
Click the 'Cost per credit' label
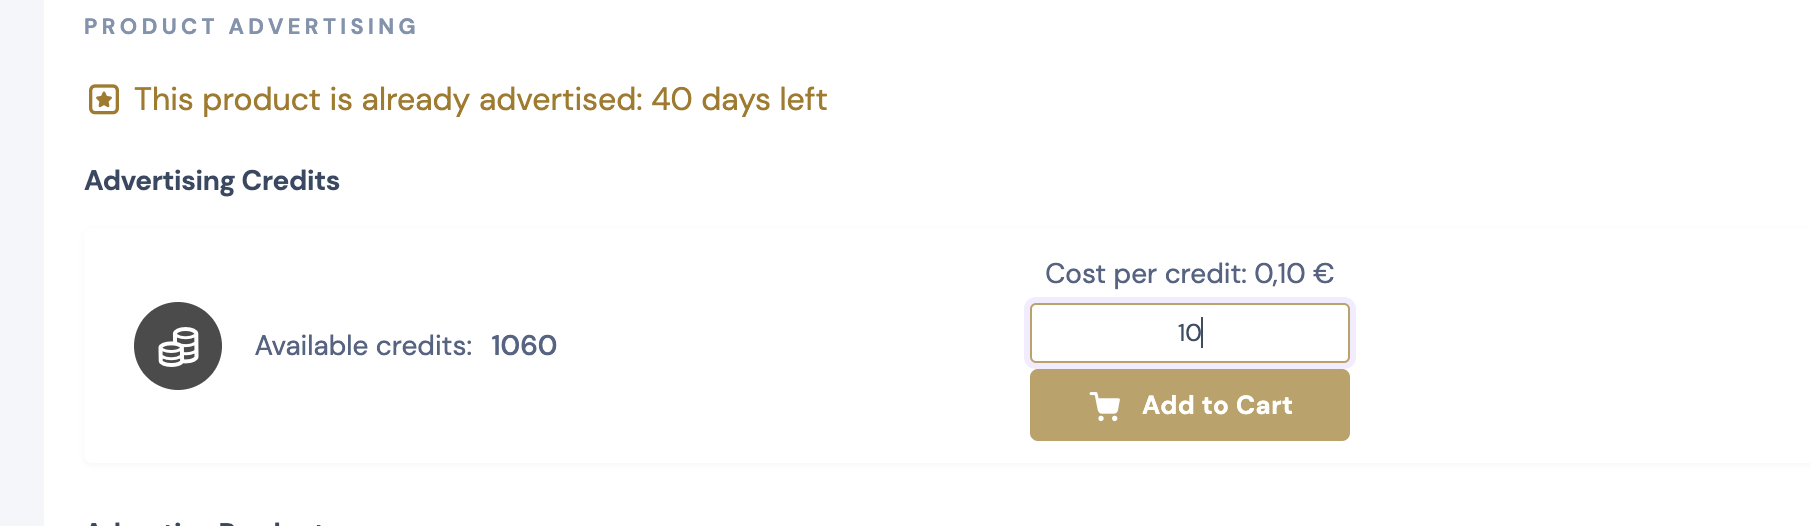click(1146, 274)
